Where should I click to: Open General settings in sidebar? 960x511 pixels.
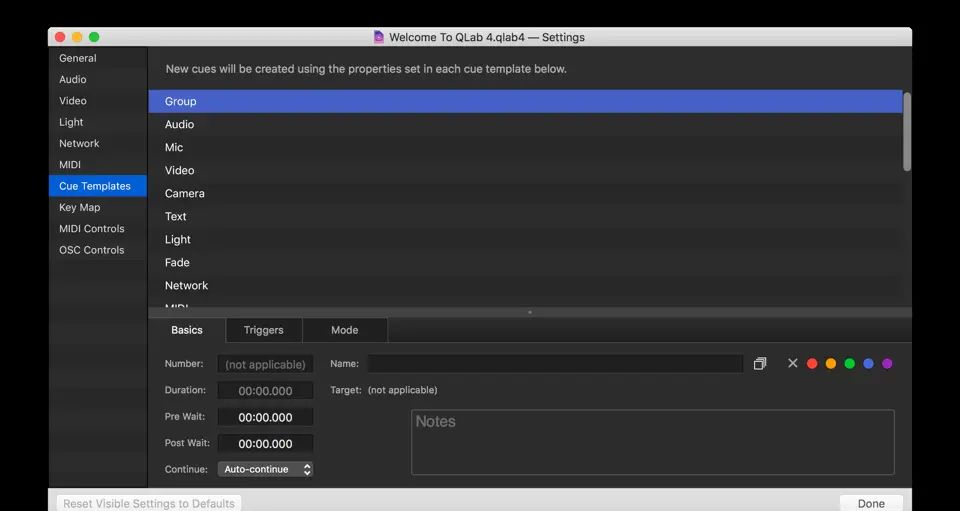[x=97, y=58]
